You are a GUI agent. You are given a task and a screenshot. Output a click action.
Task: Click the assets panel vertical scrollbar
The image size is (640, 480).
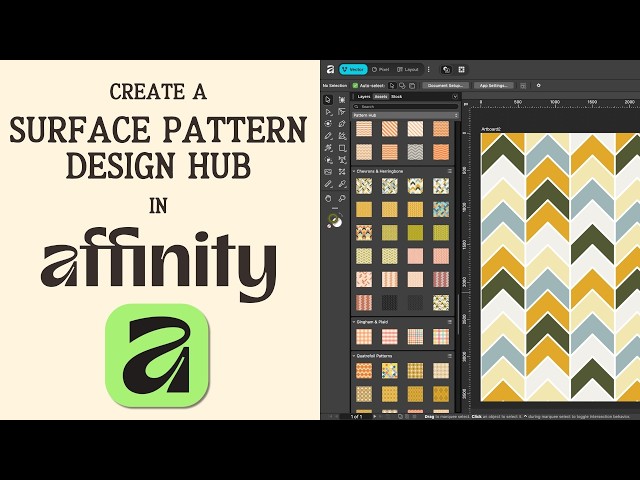458,314
